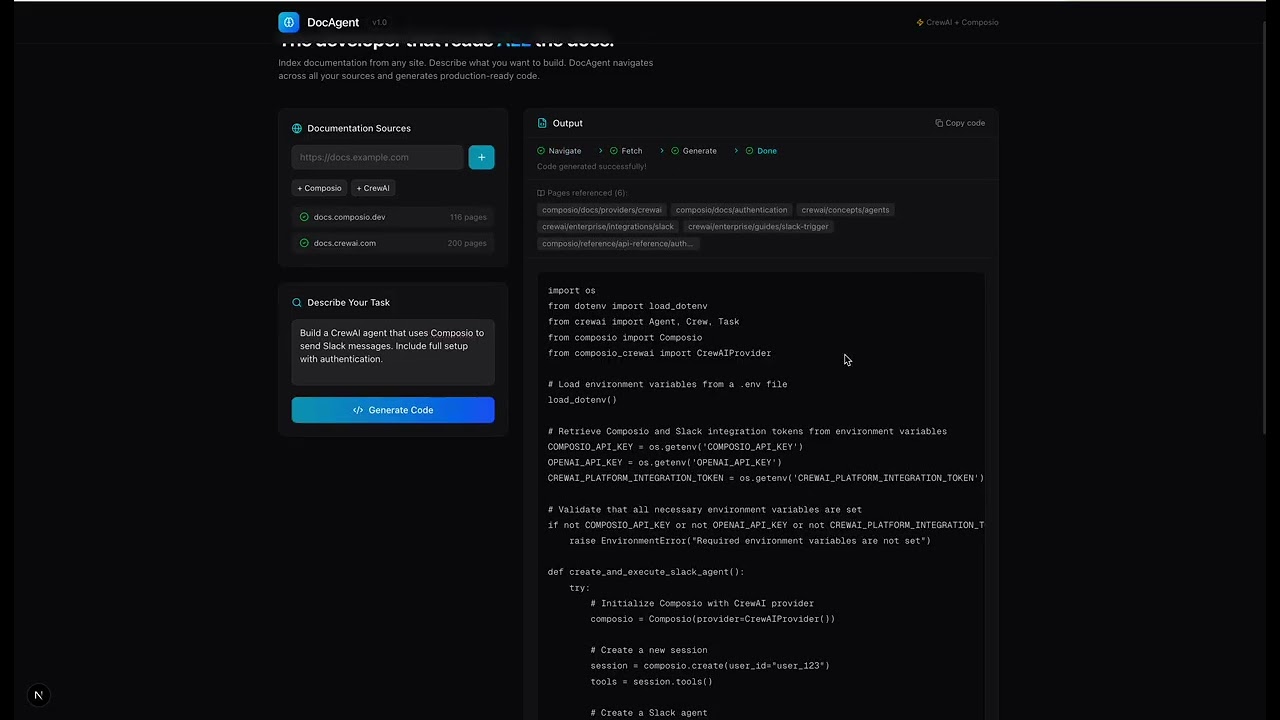Click the CrewAI + Composio label
Image resolution: width=1280 pixels, height=720 pixels.
957,22
